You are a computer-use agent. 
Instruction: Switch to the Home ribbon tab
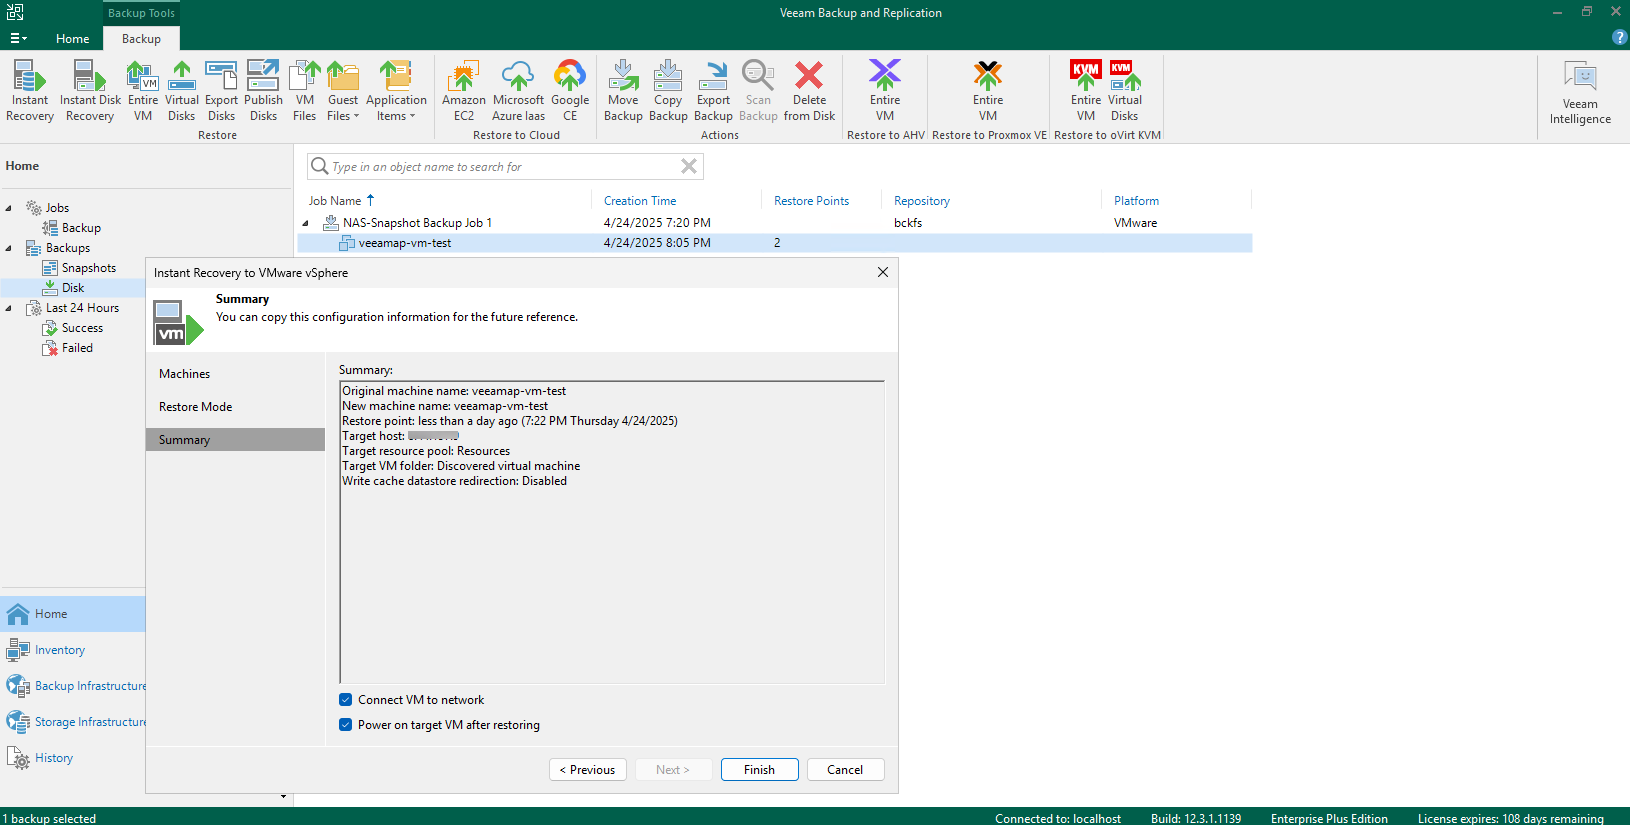click(72, 39)
